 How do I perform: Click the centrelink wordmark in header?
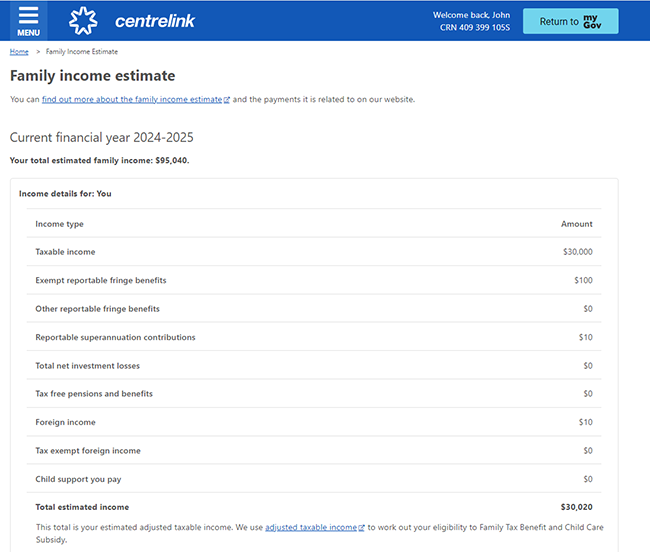[155, 21]
